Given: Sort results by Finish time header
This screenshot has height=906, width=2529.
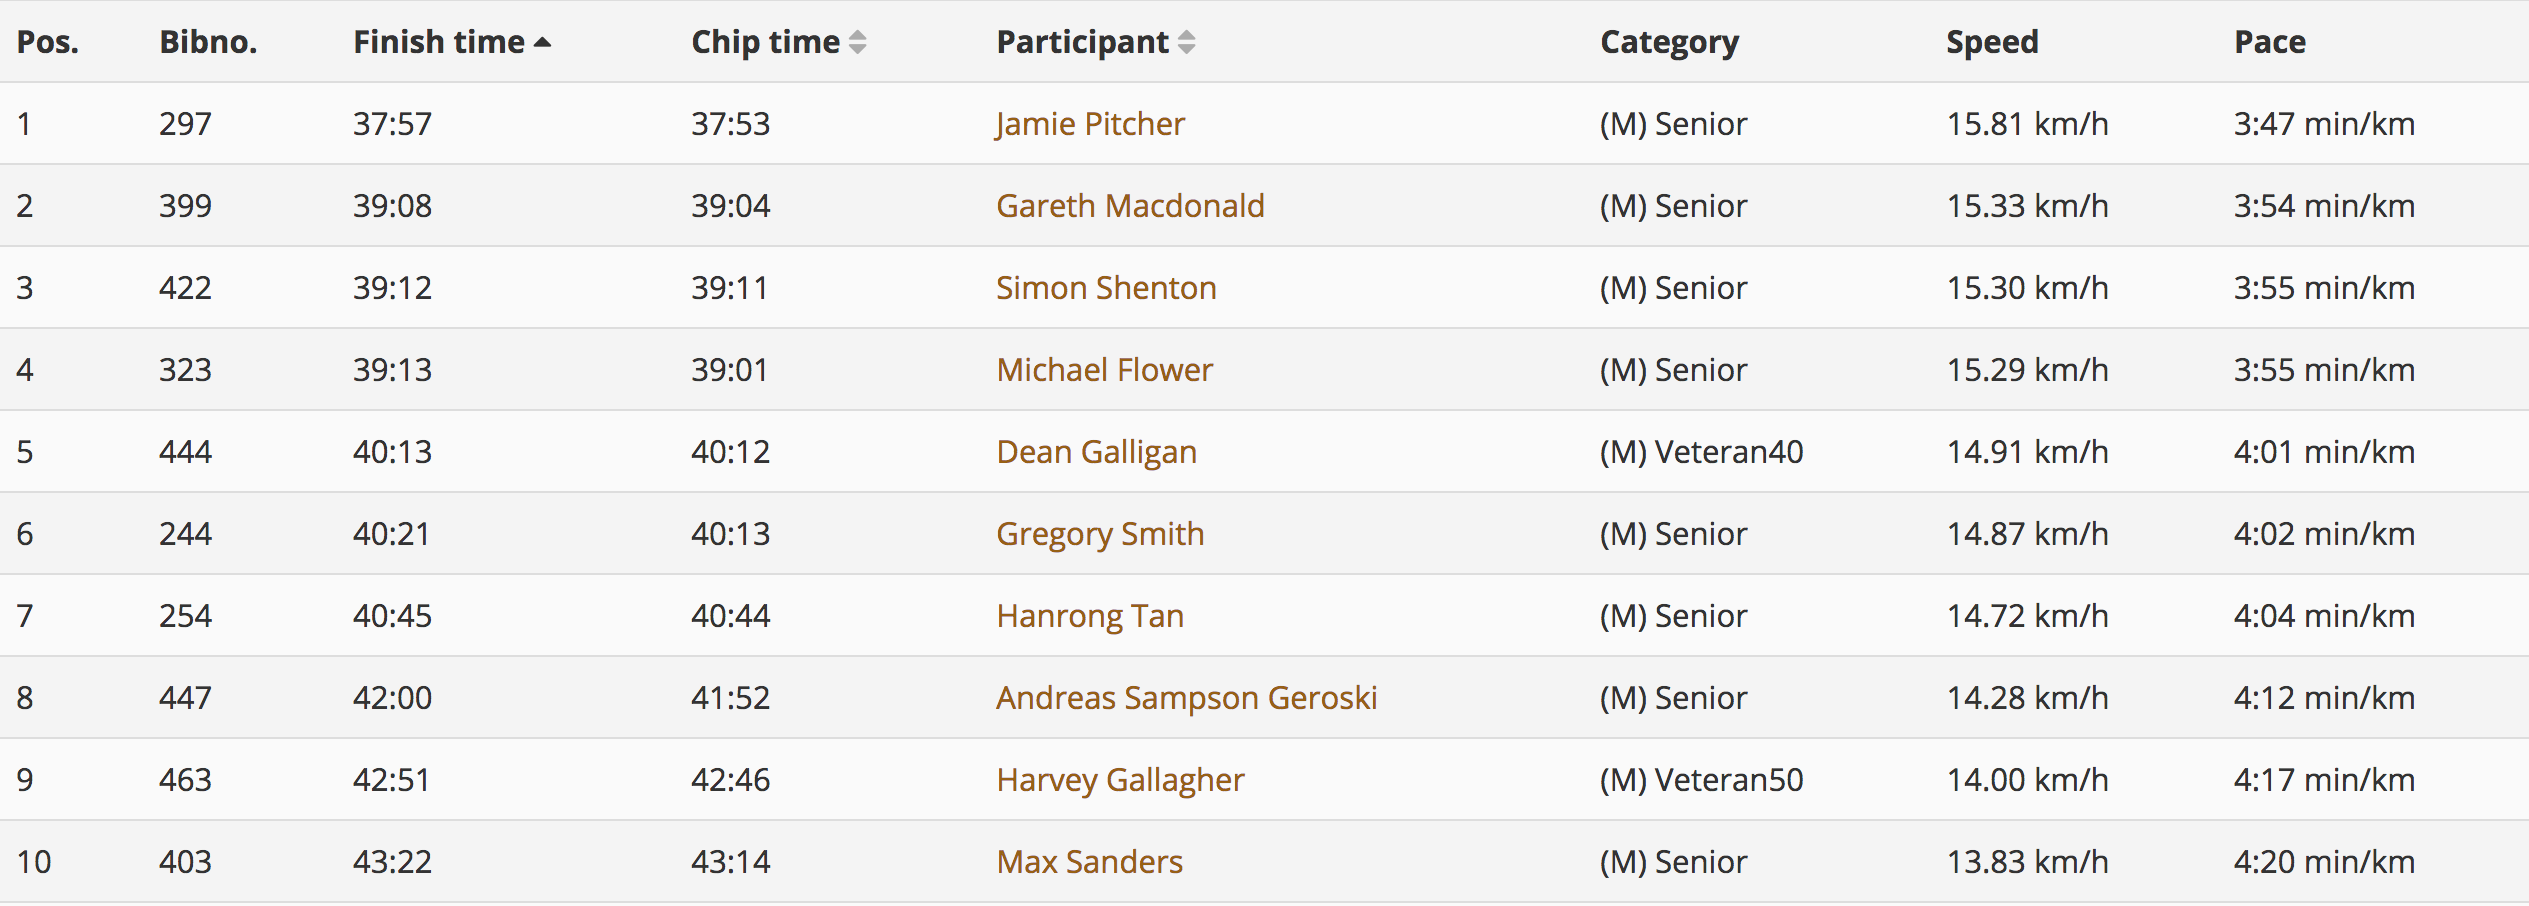Looking at the screenshot, I should pyautogui.click(x=439, y=42).
